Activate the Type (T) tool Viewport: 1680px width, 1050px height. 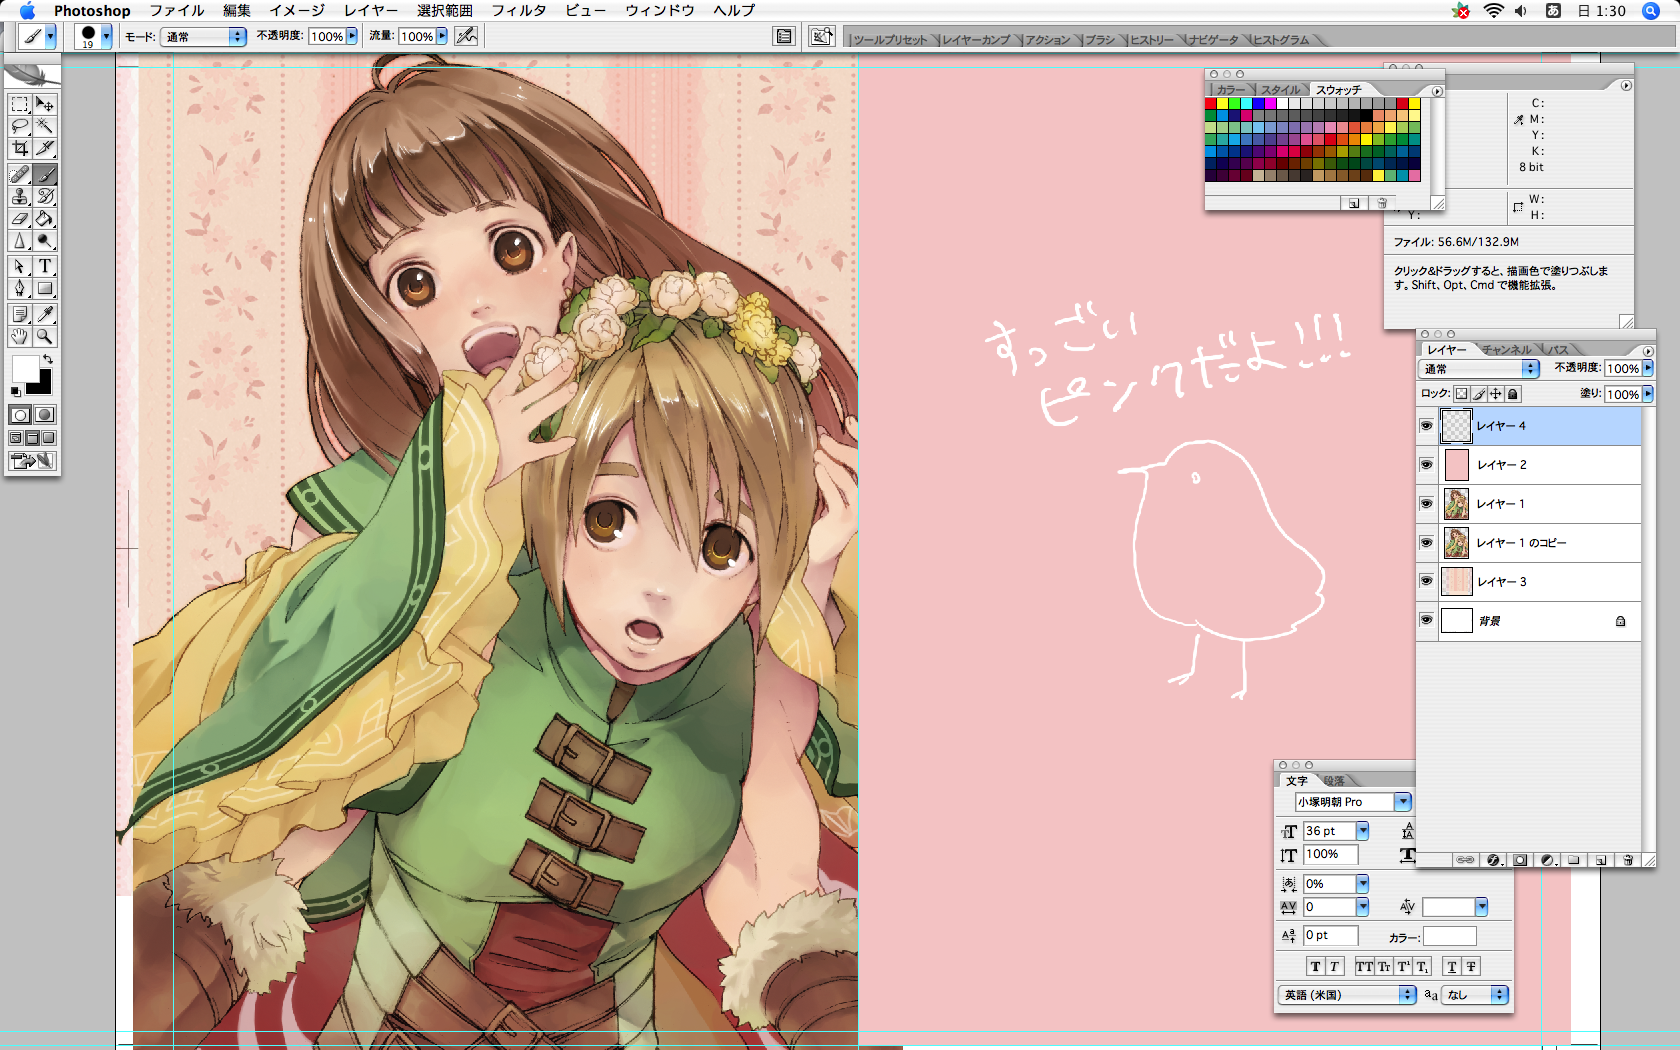tap(45, 266)
